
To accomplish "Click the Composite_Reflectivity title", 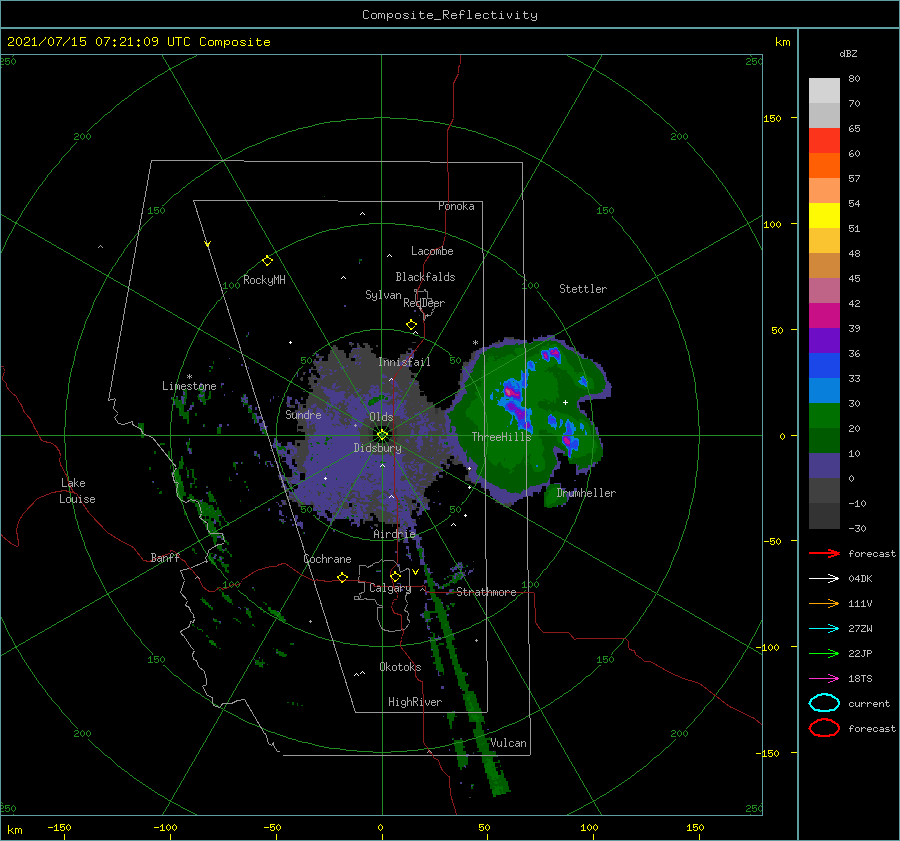I will 450,15.
